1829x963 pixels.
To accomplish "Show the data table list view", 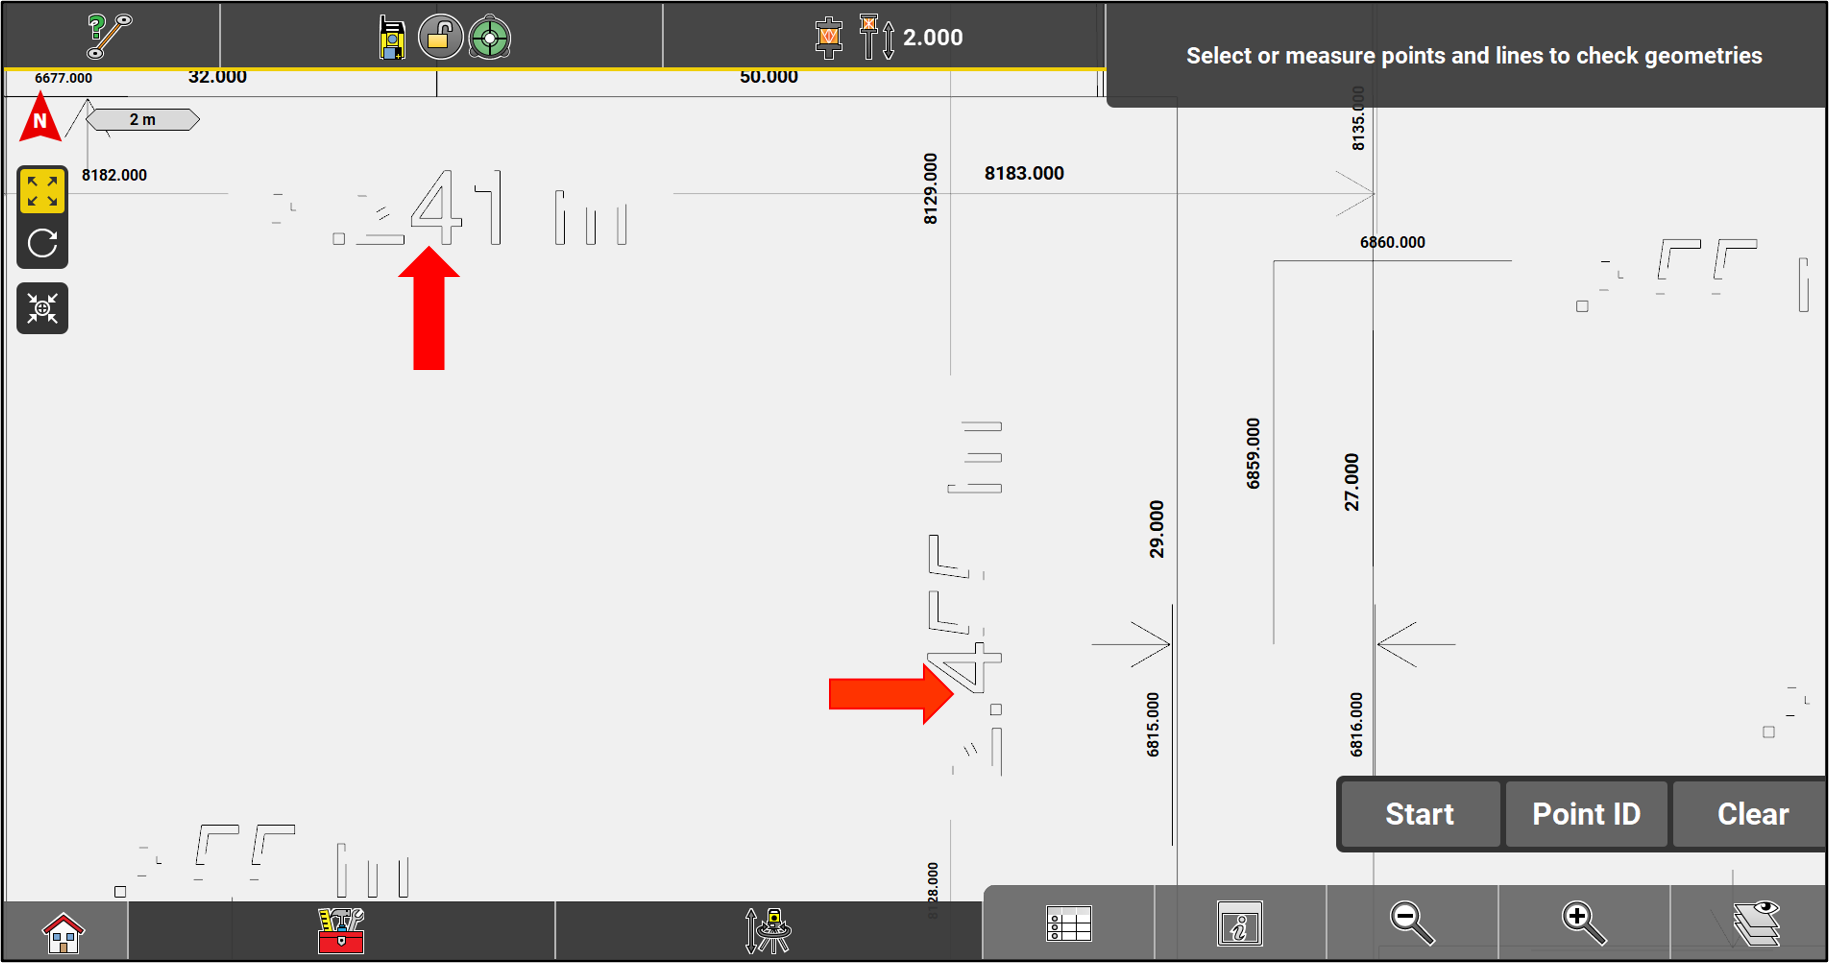I will click(1068, 924).
